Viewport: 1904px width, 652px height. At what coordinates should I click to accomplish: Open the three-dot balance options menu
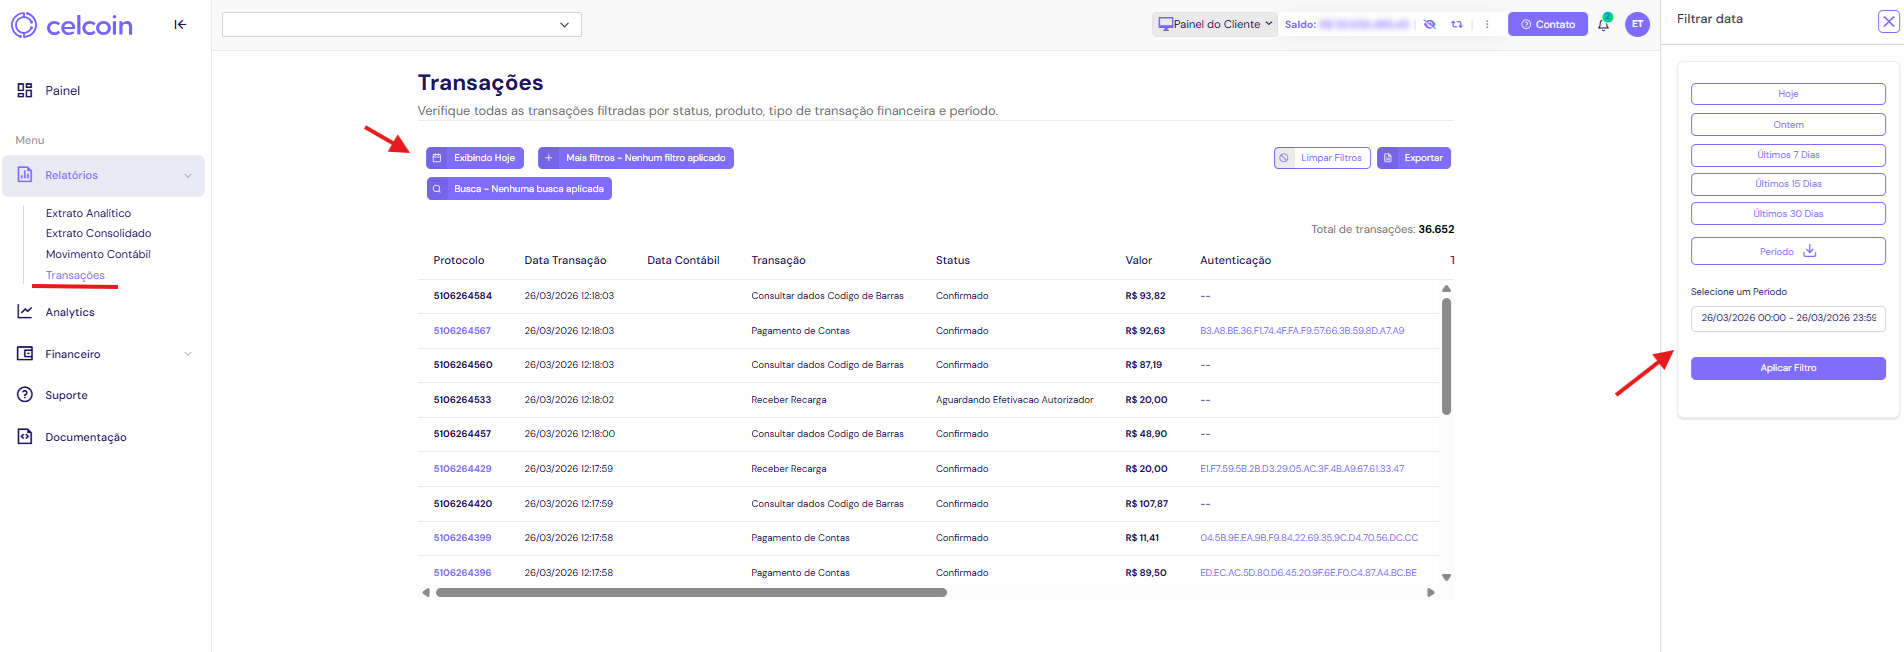click(x=1487, y=25)
